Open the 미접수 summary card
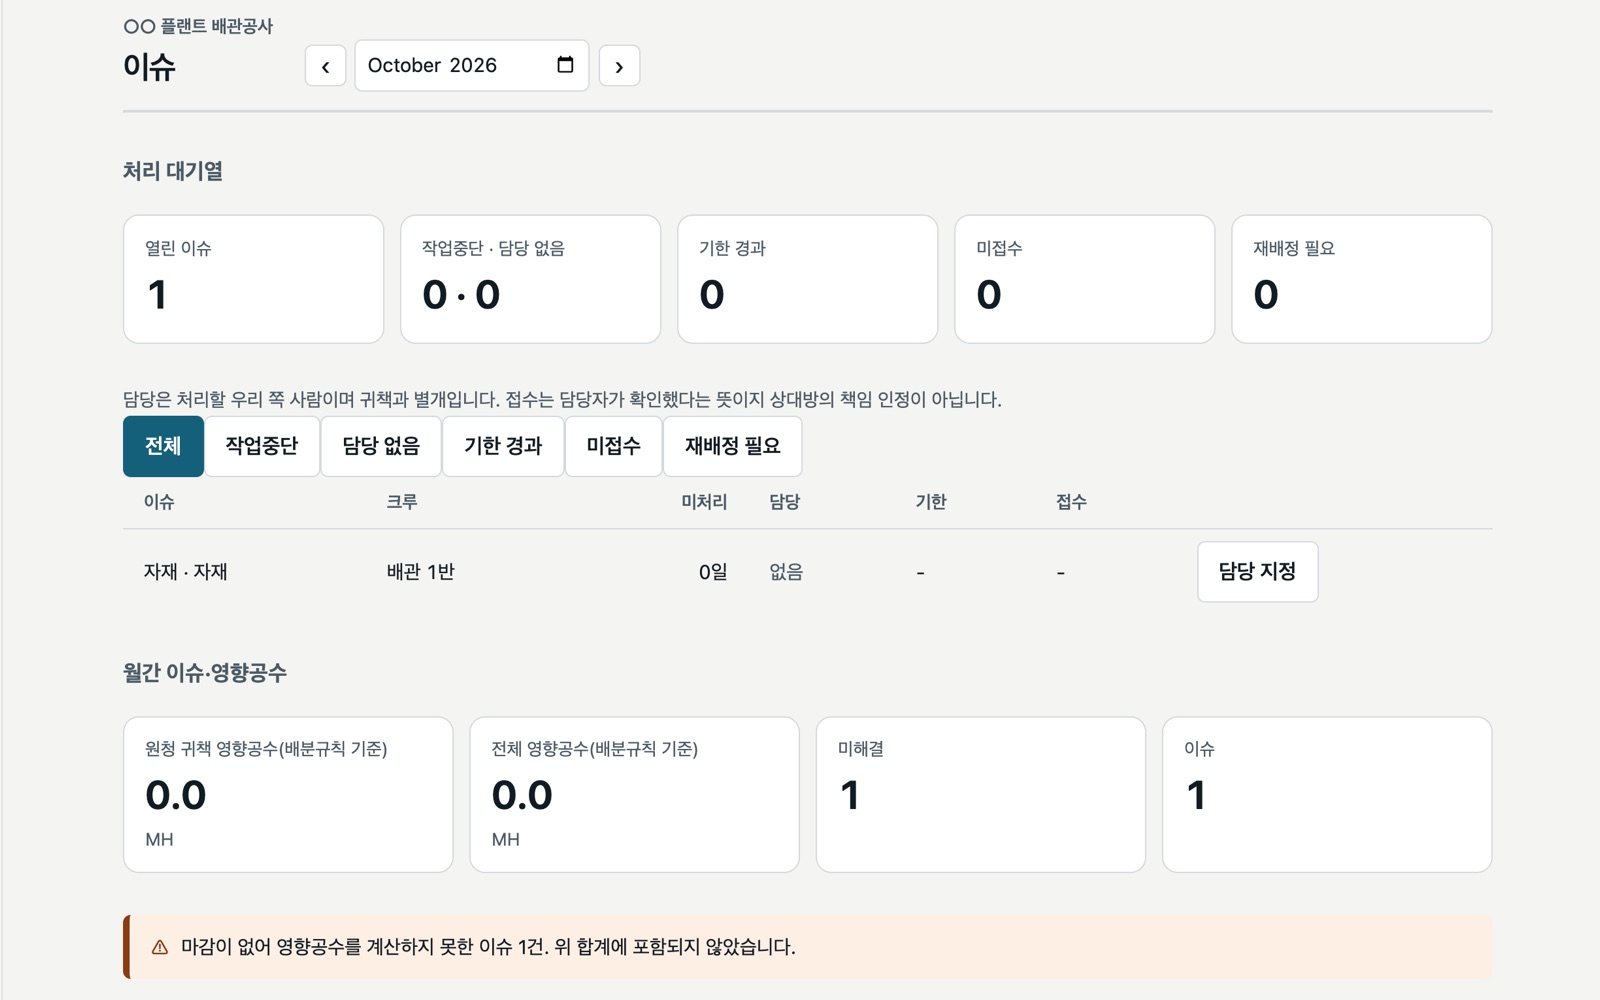This screenshot has height=1000, width=1600. [1085, 279]
